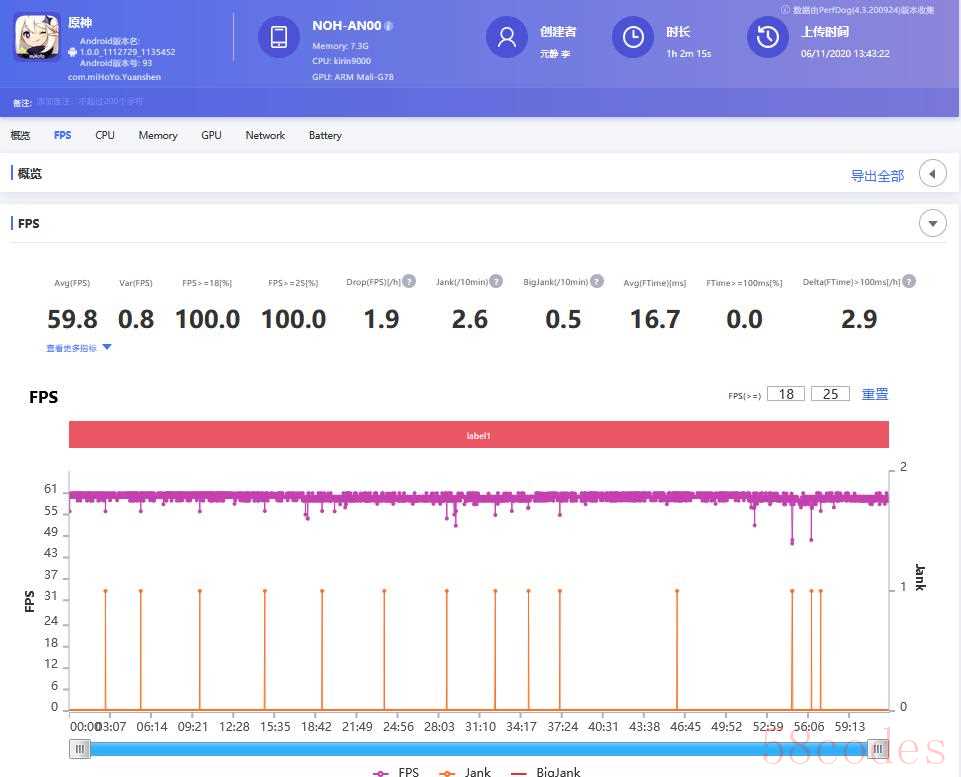The image size is (961, 777).
Task: Click info icon next to NOH-AN00
Action: click(x=389, y=26)
